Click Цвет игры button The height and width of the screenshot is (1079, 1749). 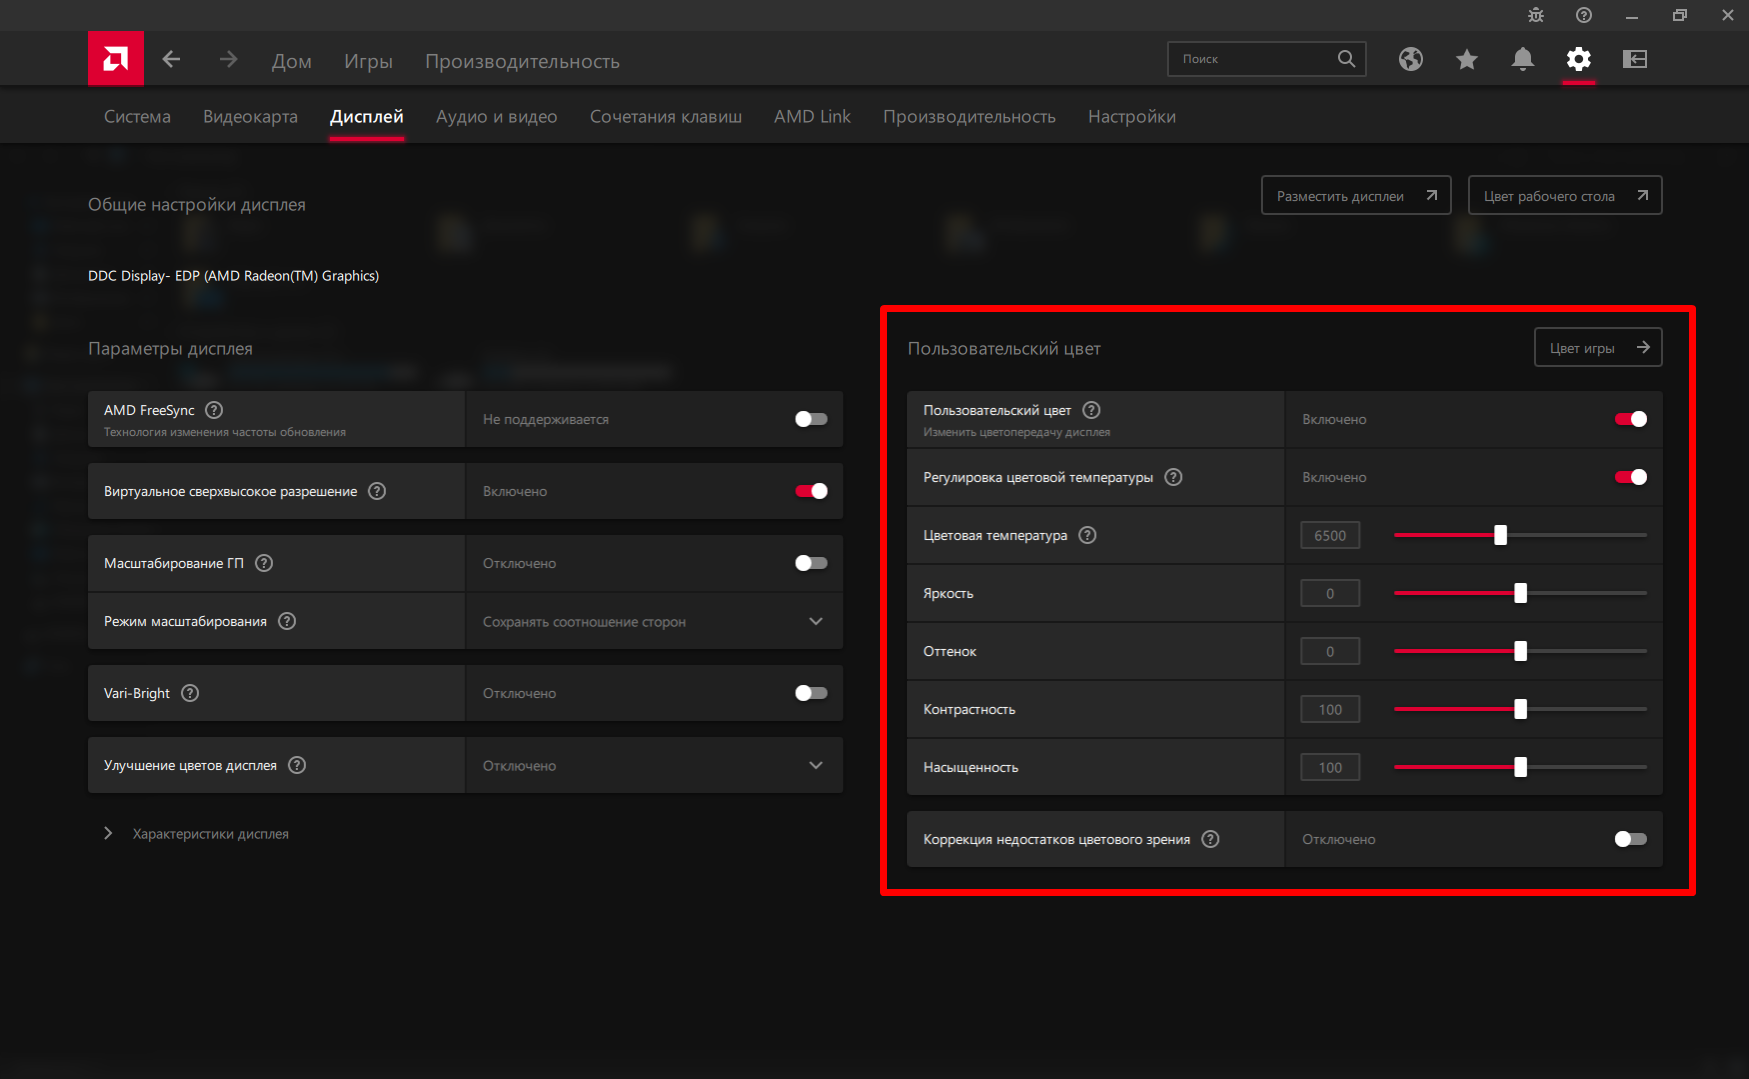click(1598, 347)
